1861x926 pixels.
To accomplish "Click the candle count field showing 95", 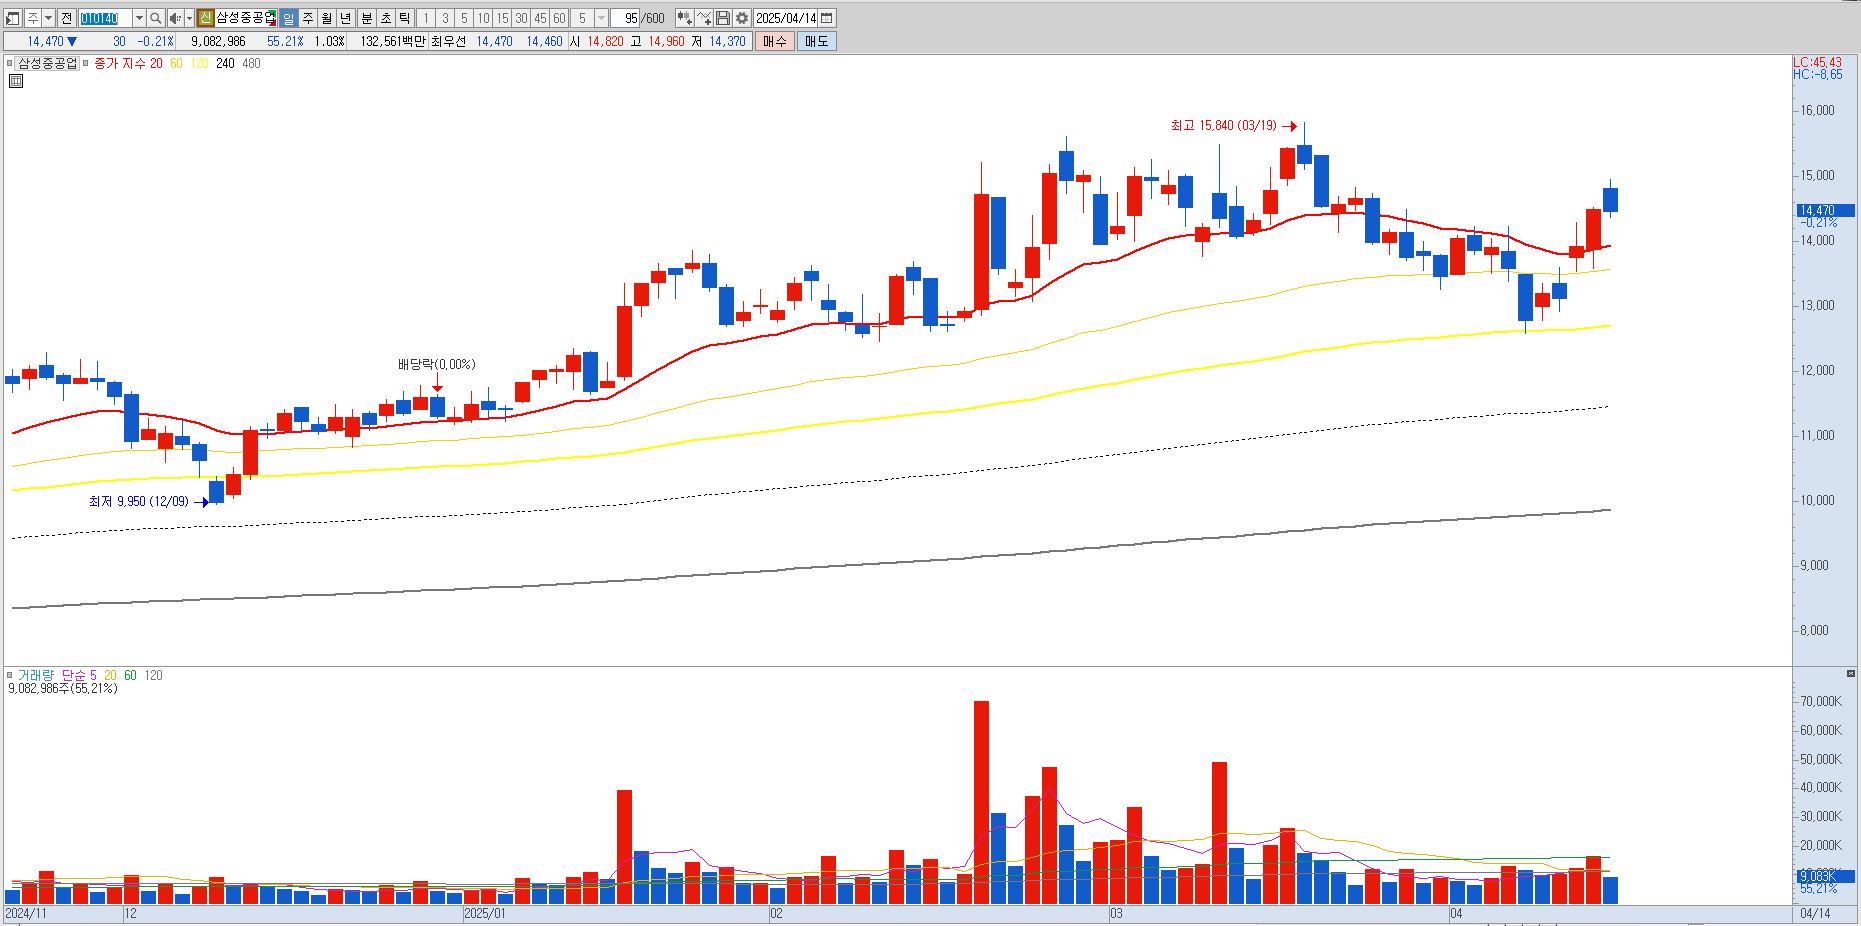I will (626, 18).
